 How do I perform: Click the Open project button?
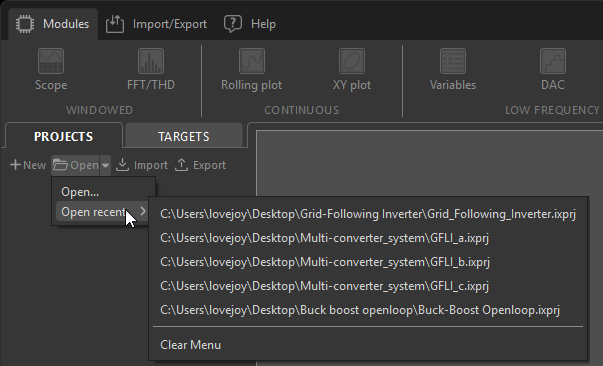point(76,165)
